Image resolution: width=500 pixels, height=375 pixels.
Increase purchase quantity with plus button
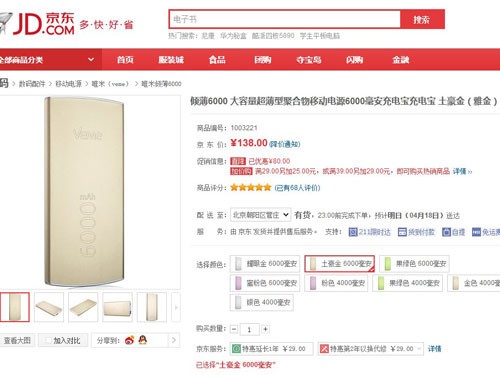point(265,329)
